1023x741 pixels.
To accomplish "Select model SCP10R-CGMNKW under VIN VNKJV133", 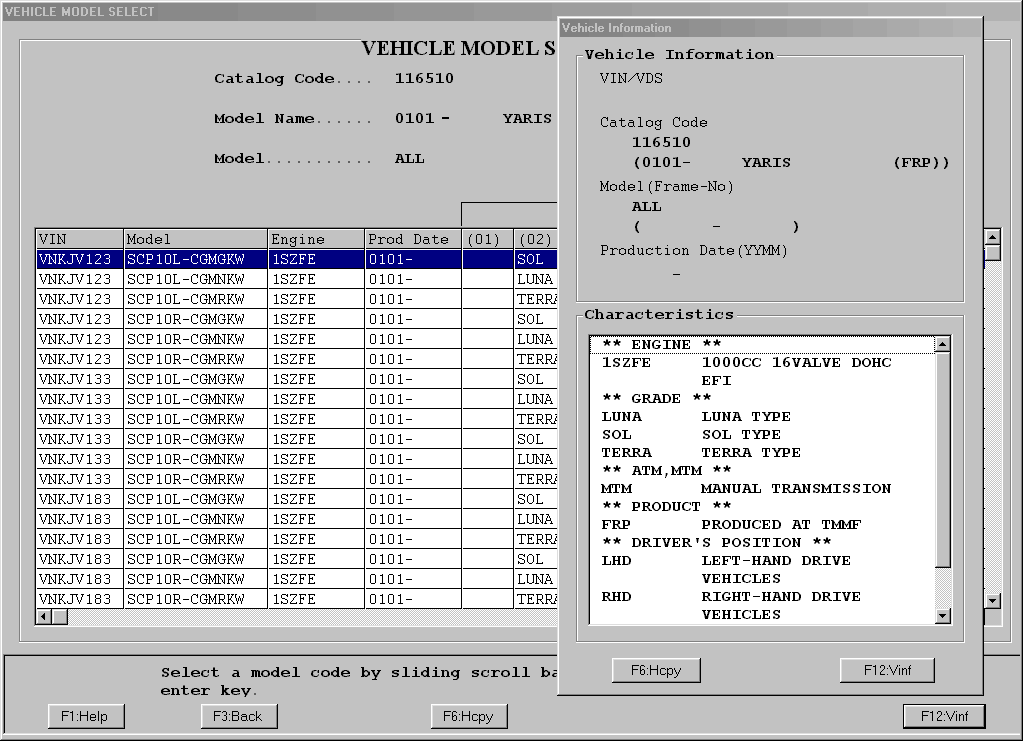I will click(x=297, y=459).
